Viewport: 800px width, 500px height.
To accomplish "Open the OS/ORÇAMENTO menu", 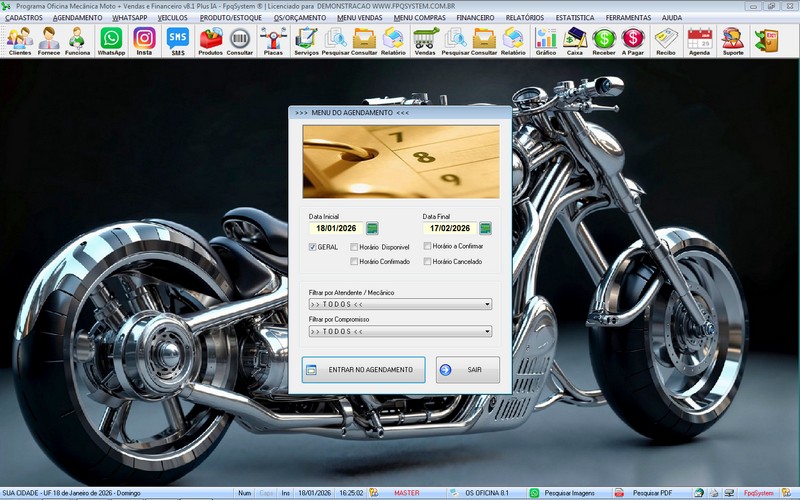I will coord(299,17).
